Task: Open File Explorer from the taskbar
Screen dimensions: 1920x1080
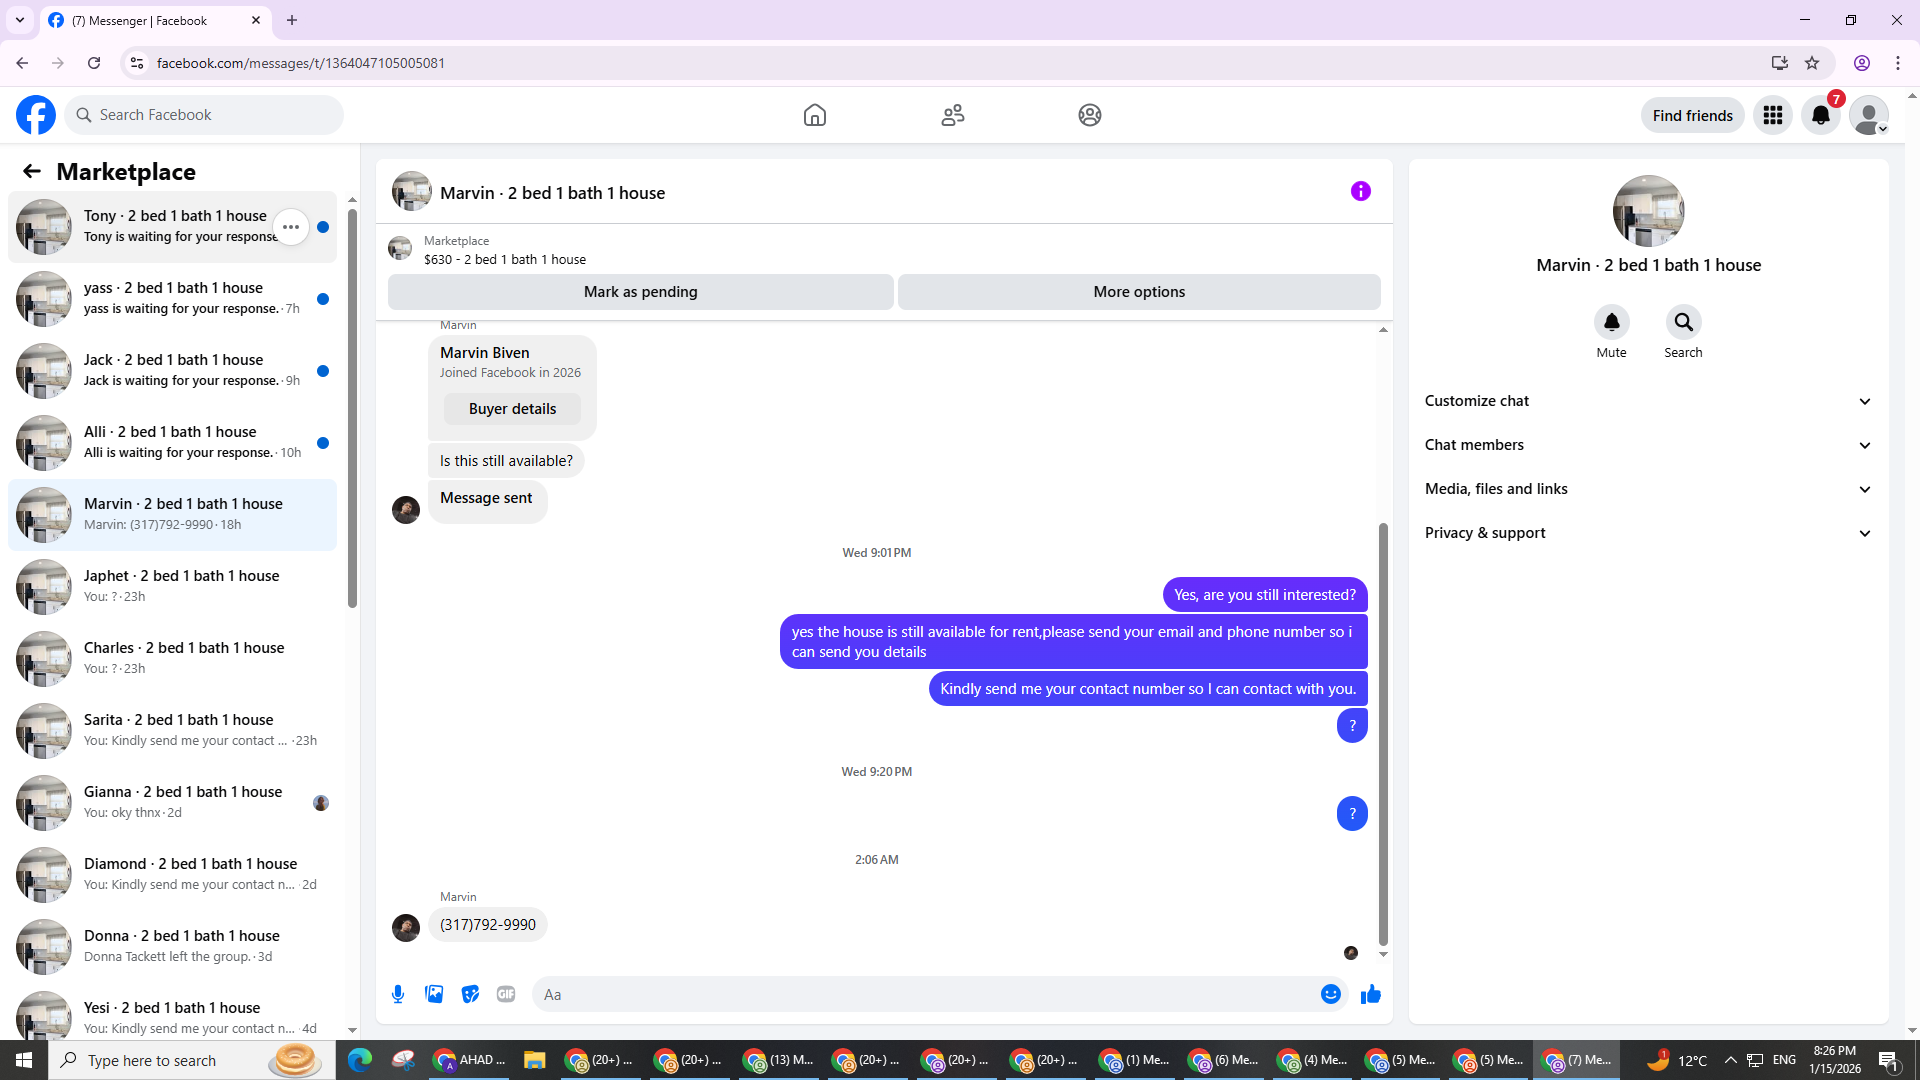Action: point(534,1060)
